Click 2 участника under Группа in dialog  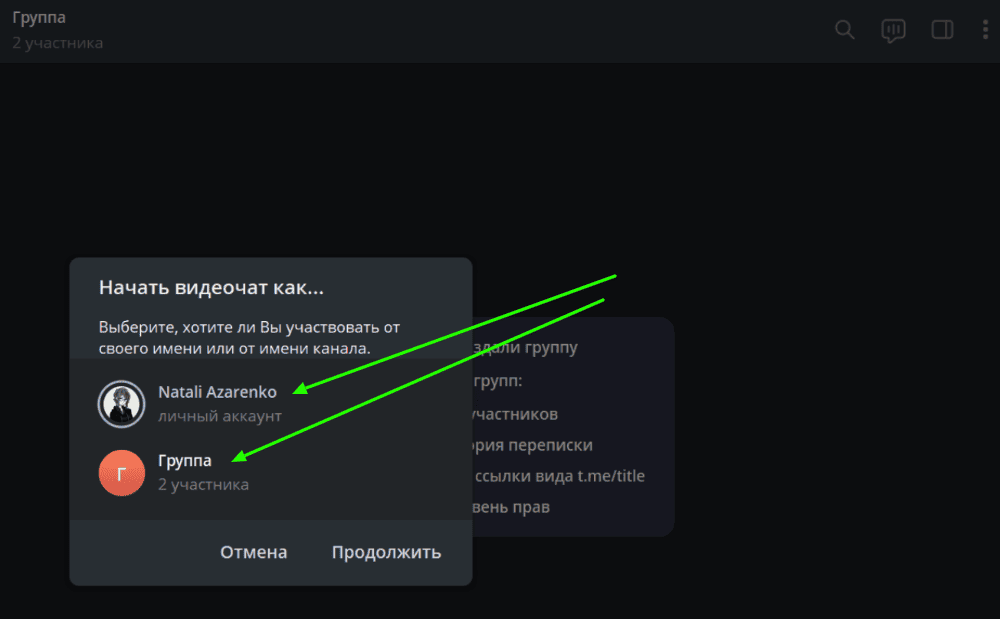click(x=203, y=484)
